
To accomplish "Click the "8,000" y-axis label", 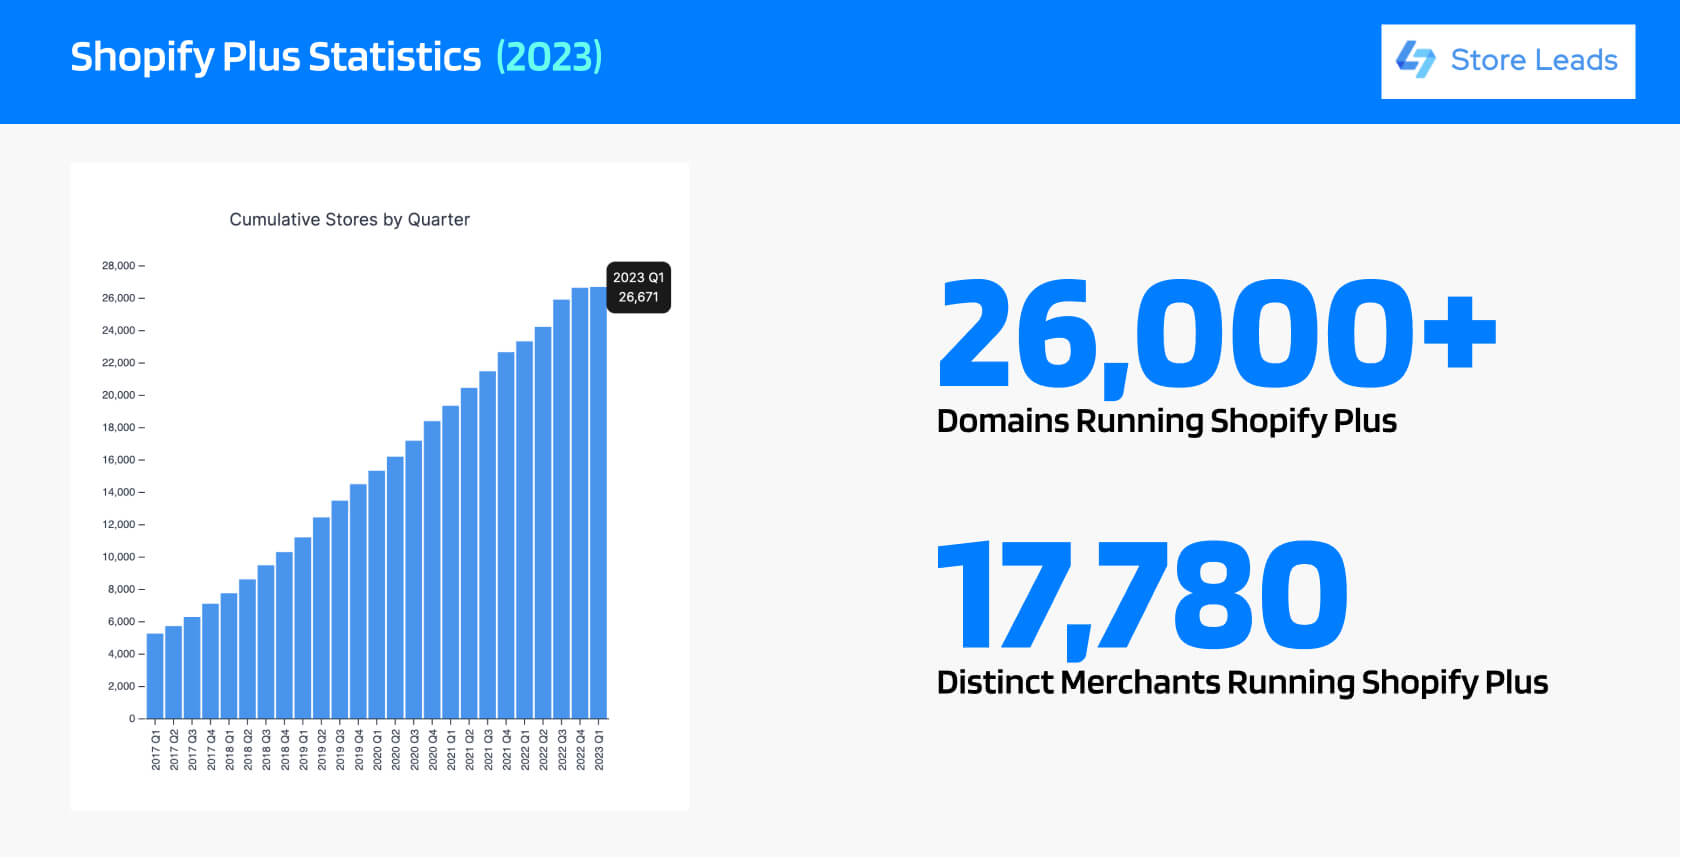I will coord(121,589).
